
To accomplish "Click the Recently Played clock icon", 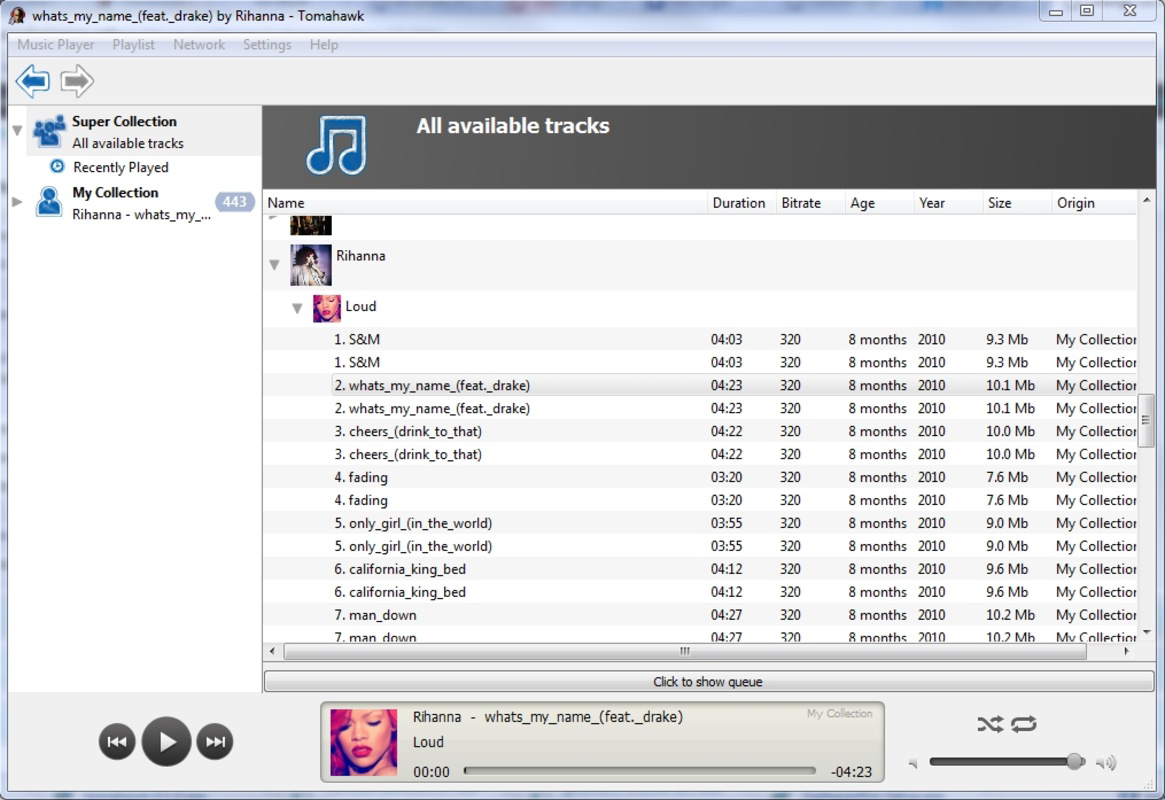I will [x=57, y=166].
